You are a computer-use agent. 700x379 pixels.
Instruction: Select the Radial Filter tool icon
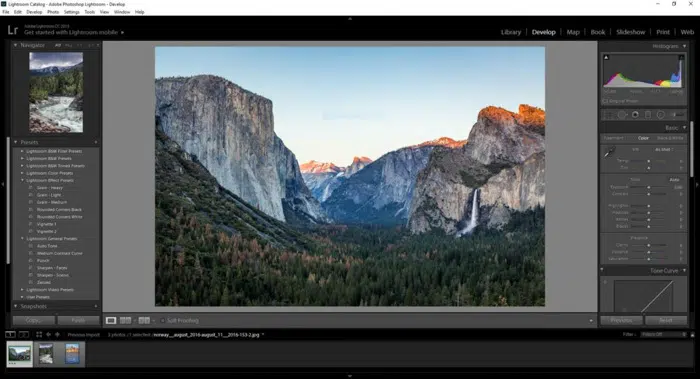(661, 115)
